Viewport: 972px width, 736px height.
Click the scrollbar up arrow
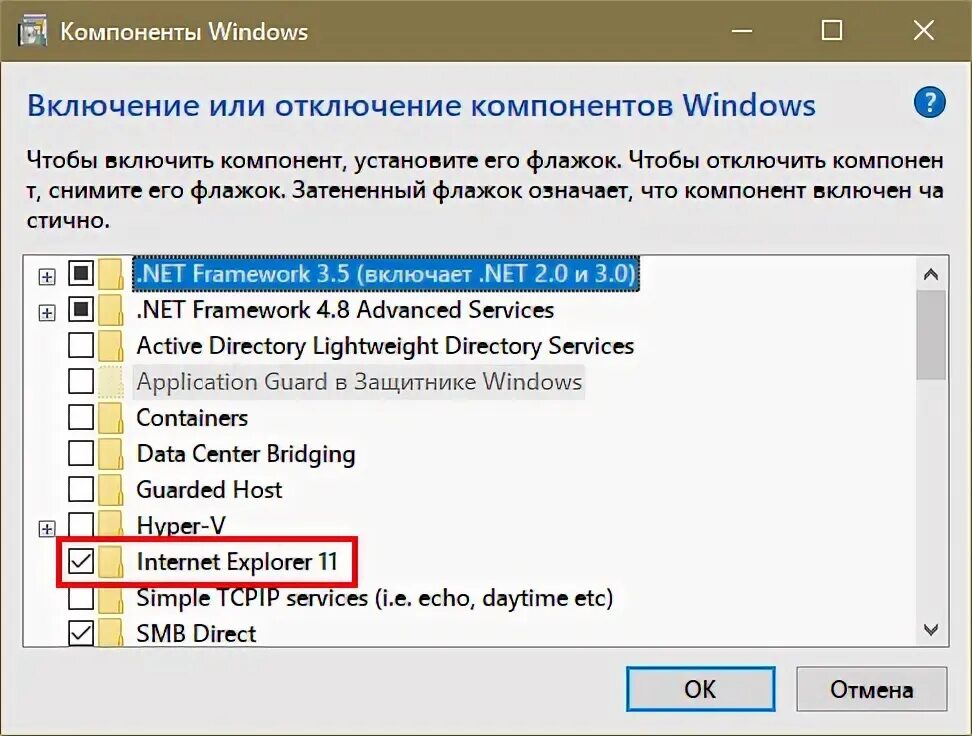tap(931, 274)
